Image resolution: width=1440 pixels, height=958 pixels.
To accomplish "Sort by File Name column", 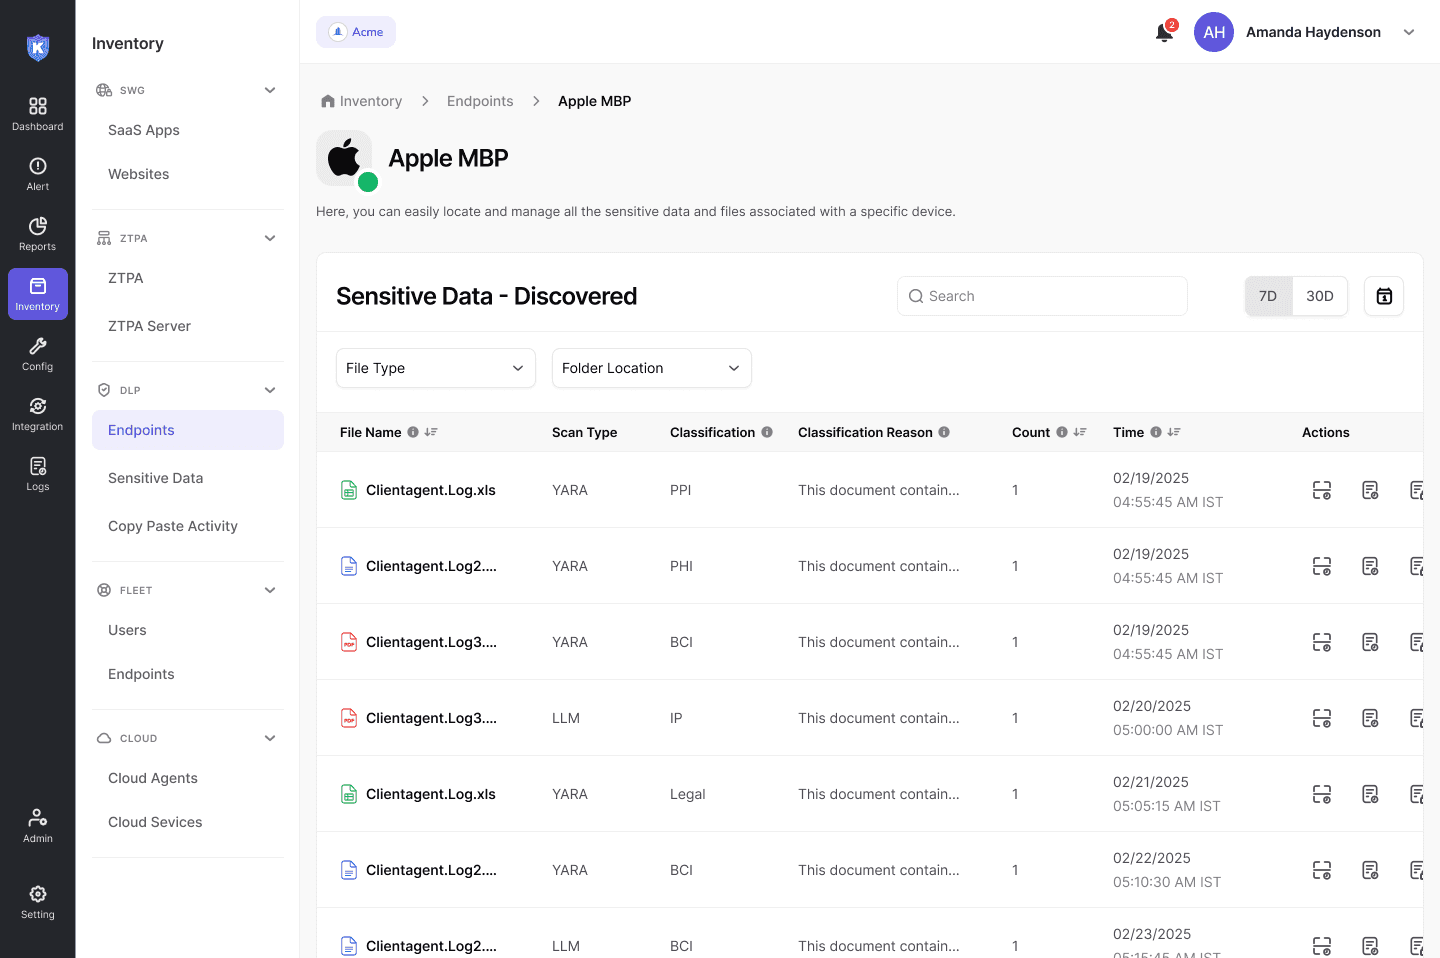I will [431, 432].
